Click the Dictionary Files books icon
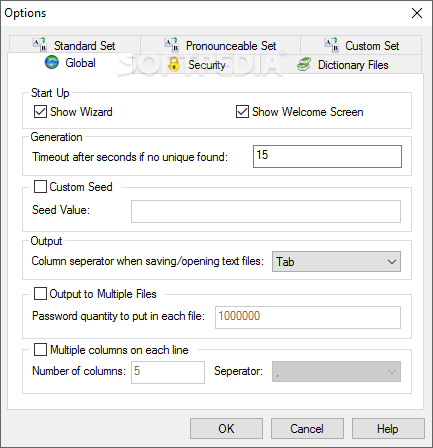This screenshot has width=433, height=448. point(304,64)
